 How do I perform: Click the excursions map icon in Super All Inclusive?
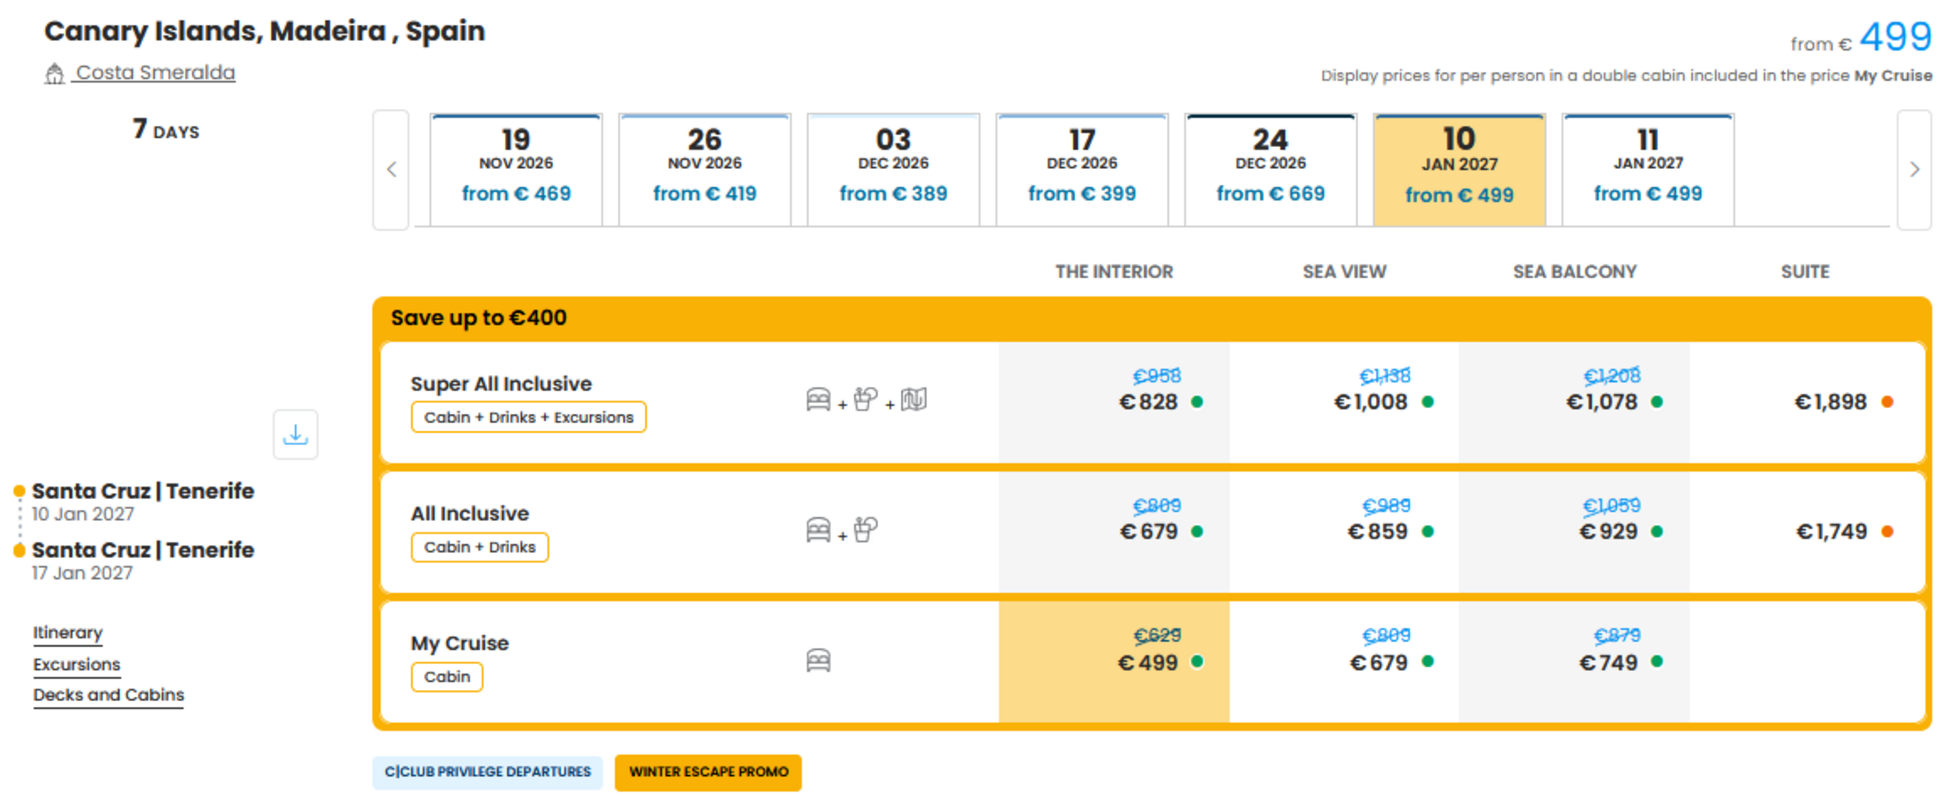914,400
